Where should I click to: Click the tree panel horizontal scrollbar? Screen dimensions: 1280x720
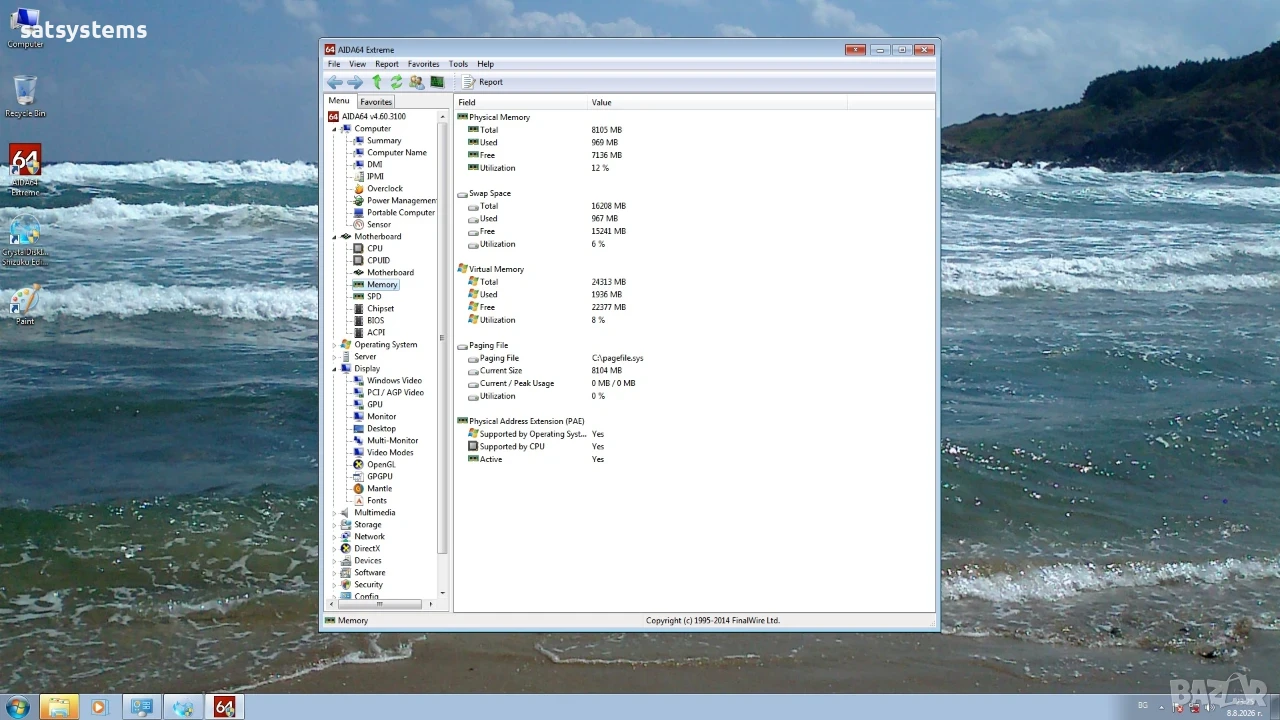click(380, 604)
